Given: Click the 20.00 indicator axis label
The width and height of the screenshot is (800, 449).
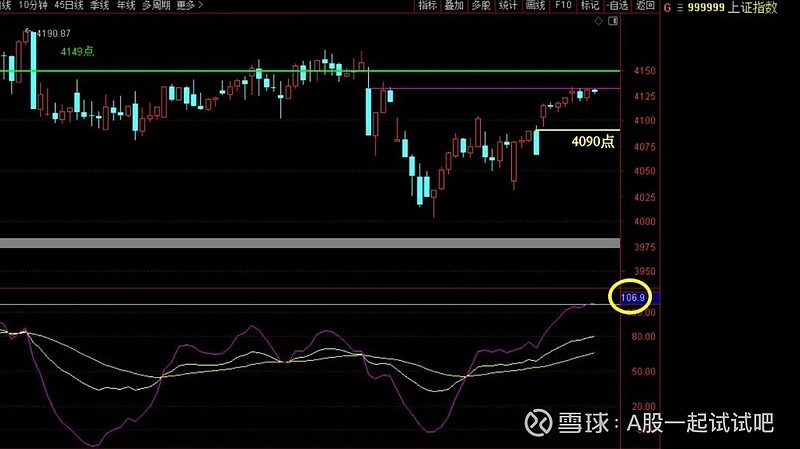Looking at the screenshot, I should [x=643, y=407].
